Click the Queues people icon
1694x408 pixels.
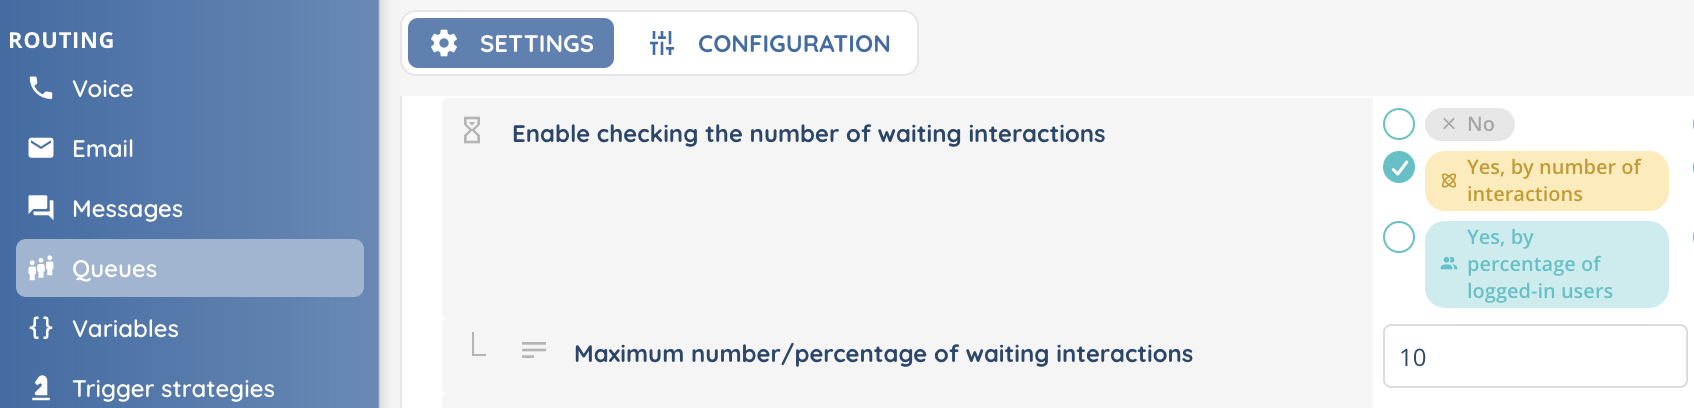click(x=41, y=268)
